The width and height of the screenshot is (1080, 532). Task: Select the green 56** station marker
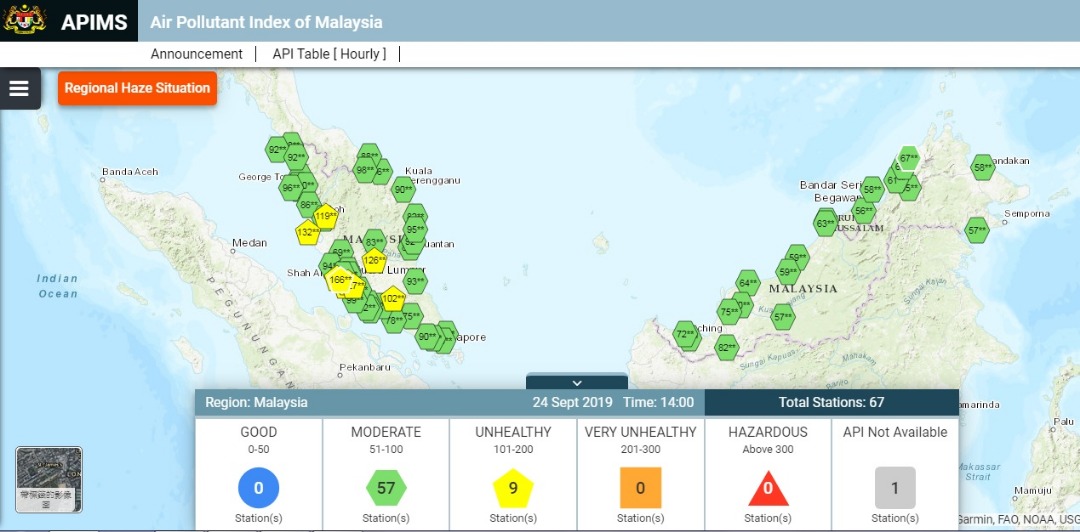click(x=863, y=211)
